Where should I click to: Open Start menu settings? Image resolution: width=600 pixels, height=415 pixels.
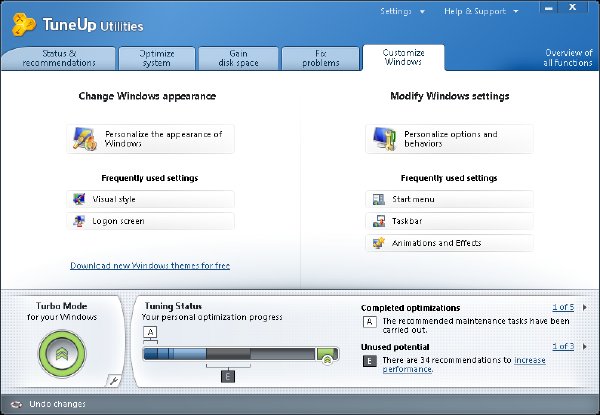click(x=449, y=199)
